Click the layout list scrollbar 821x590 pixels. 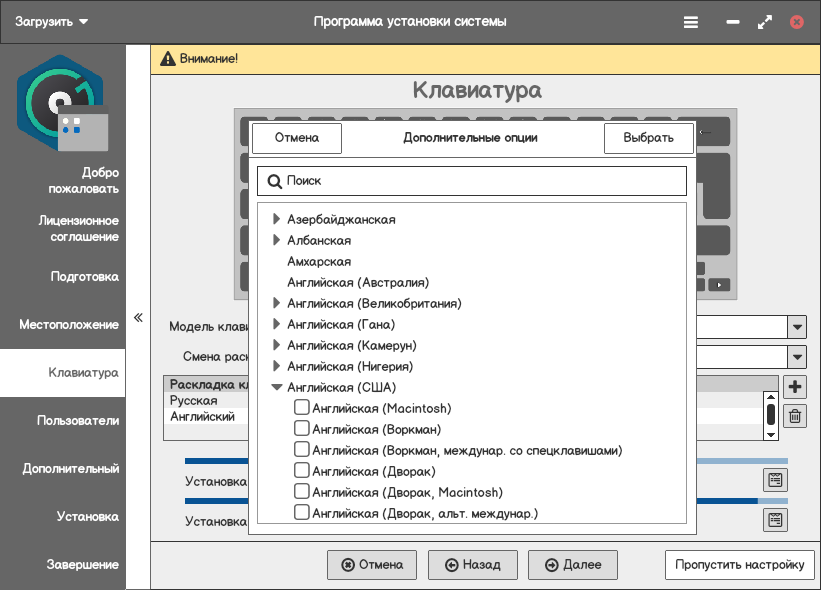771,413
